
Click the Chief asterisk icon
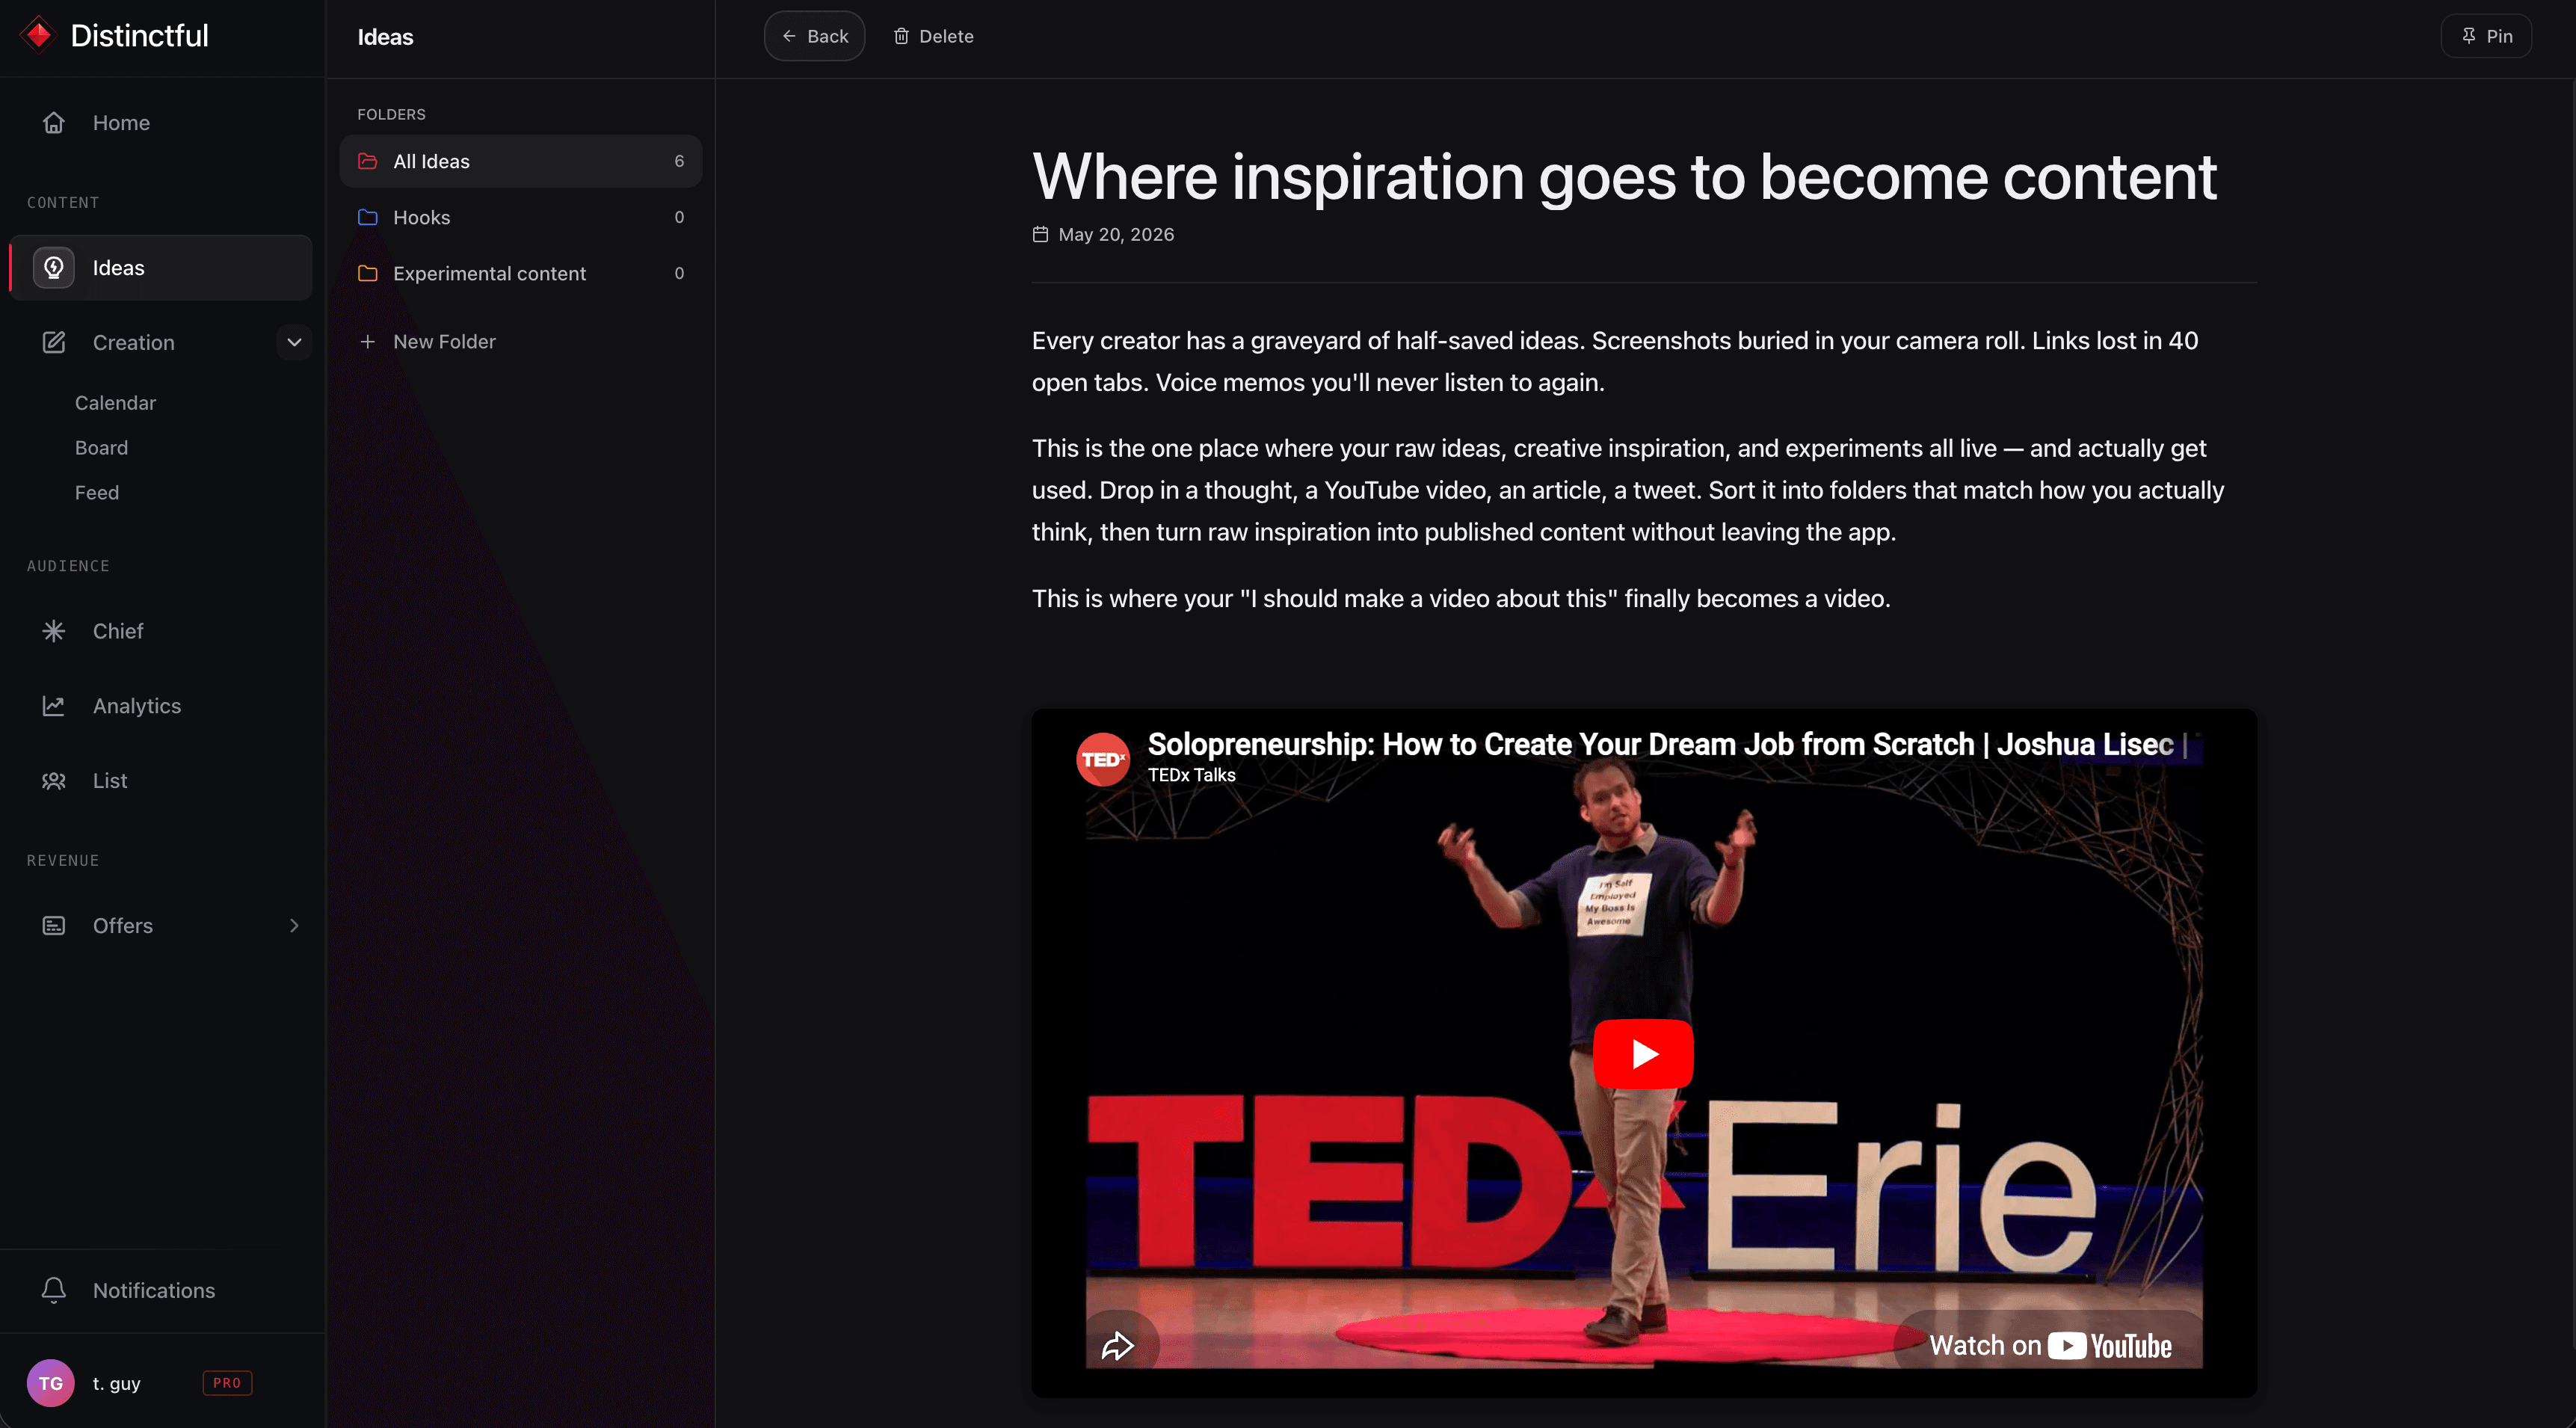click(54, 631)
